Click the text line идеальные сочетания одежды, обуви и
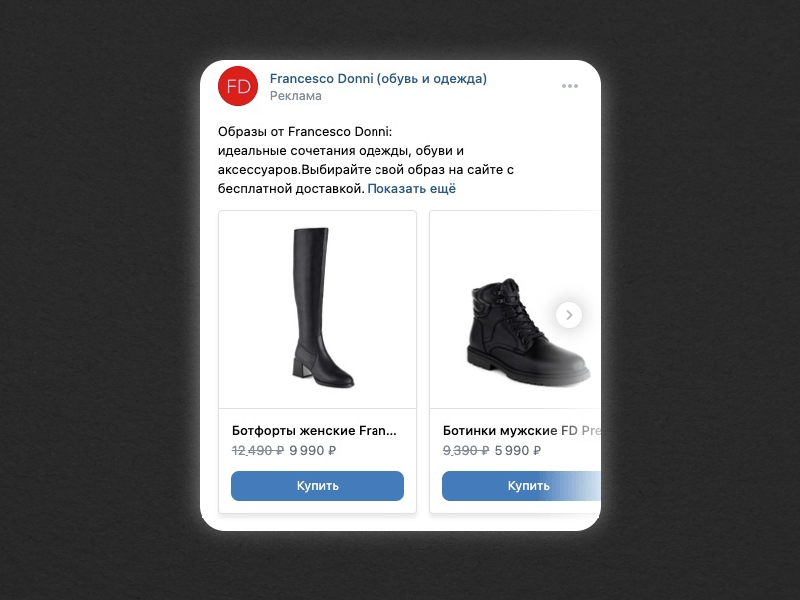Image resolution: width=800 pixels, height=600 pixels. coord(341,151)
